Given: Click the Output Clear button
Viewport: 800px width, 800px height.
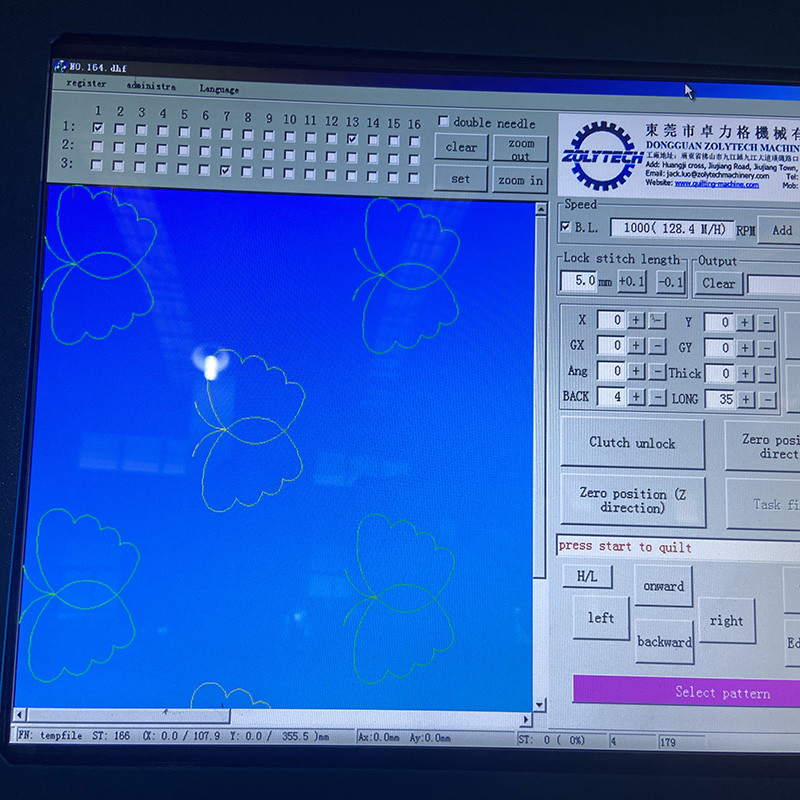Looking at the screenshot, I should coord(718,284).
